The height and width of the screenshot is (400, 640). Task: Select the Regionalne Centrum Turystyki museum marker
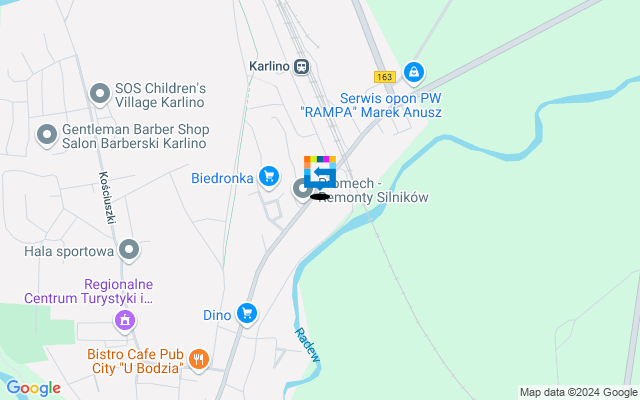(x=125, y=321)
